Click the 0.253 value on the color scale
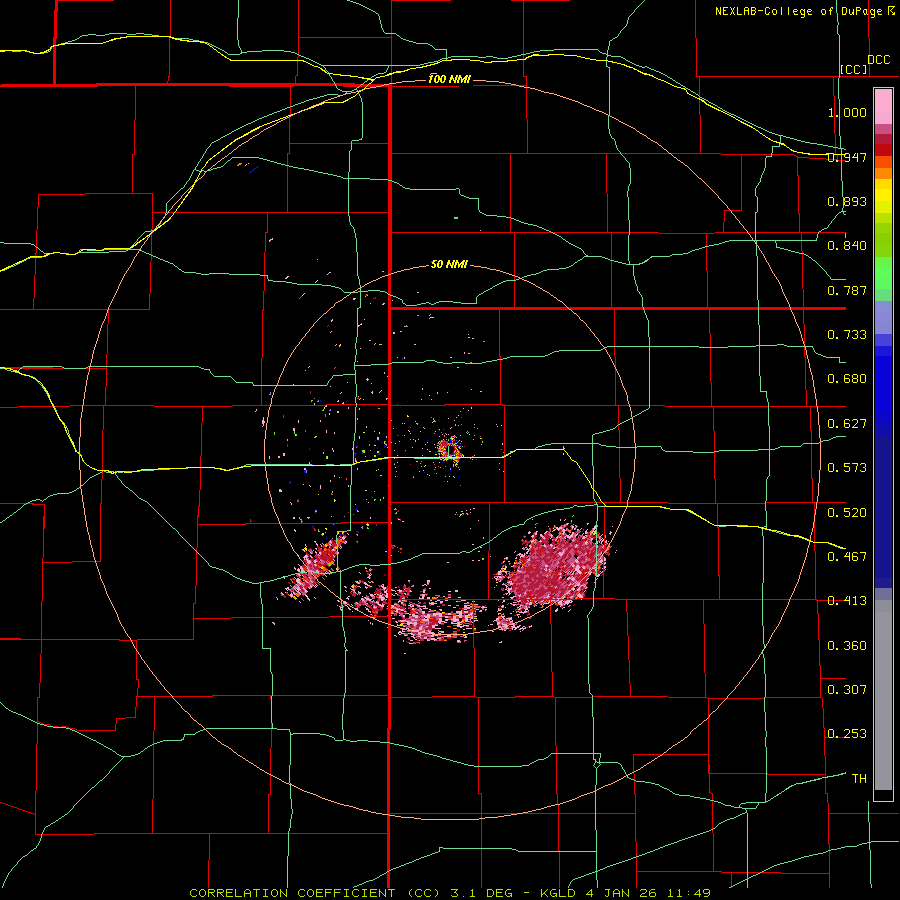The width and height of the screenshot is (900, 900). click(847, 734)
